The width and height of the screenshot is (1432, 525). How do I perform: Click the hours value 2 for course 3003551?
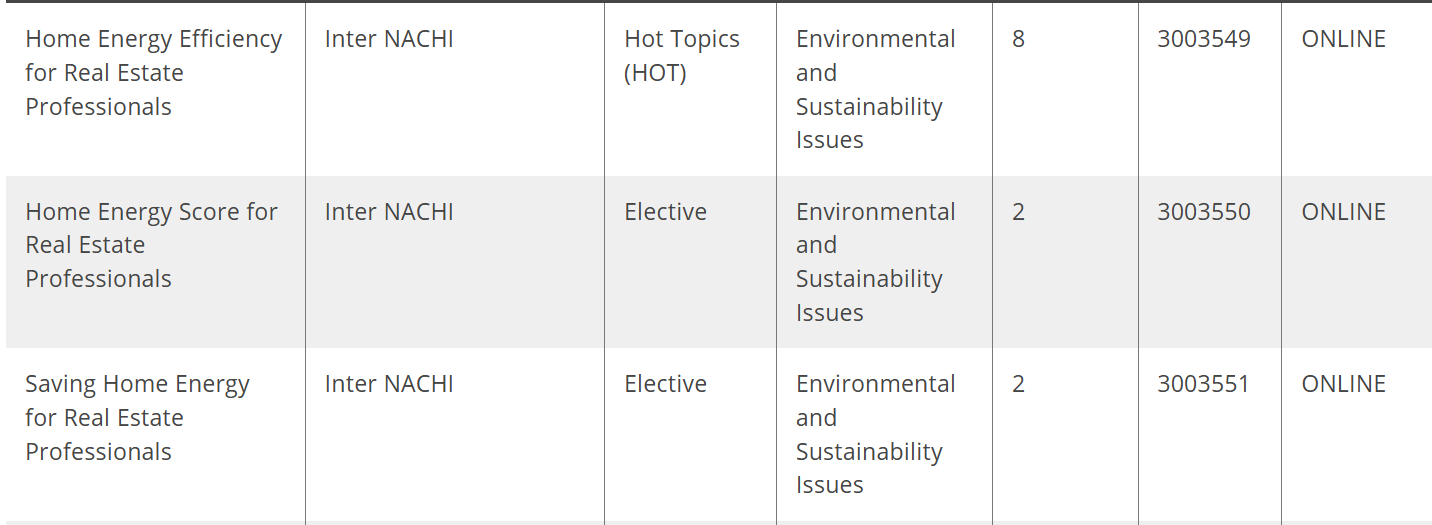(1018, 384)
